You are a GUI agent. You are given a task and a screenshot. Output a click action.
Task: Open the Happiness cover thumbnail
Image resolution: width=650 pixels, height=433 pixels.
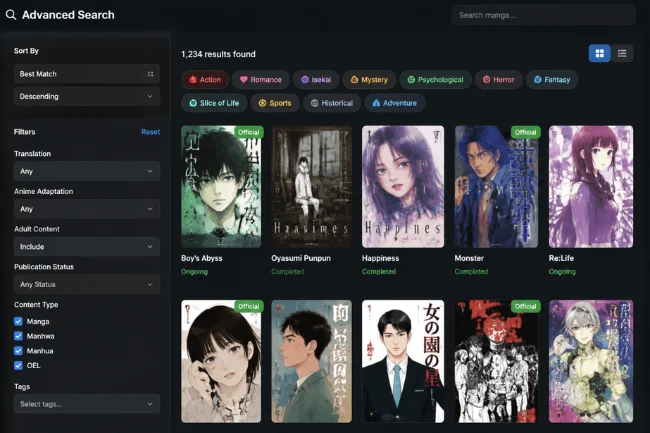[x=403, y=187]
